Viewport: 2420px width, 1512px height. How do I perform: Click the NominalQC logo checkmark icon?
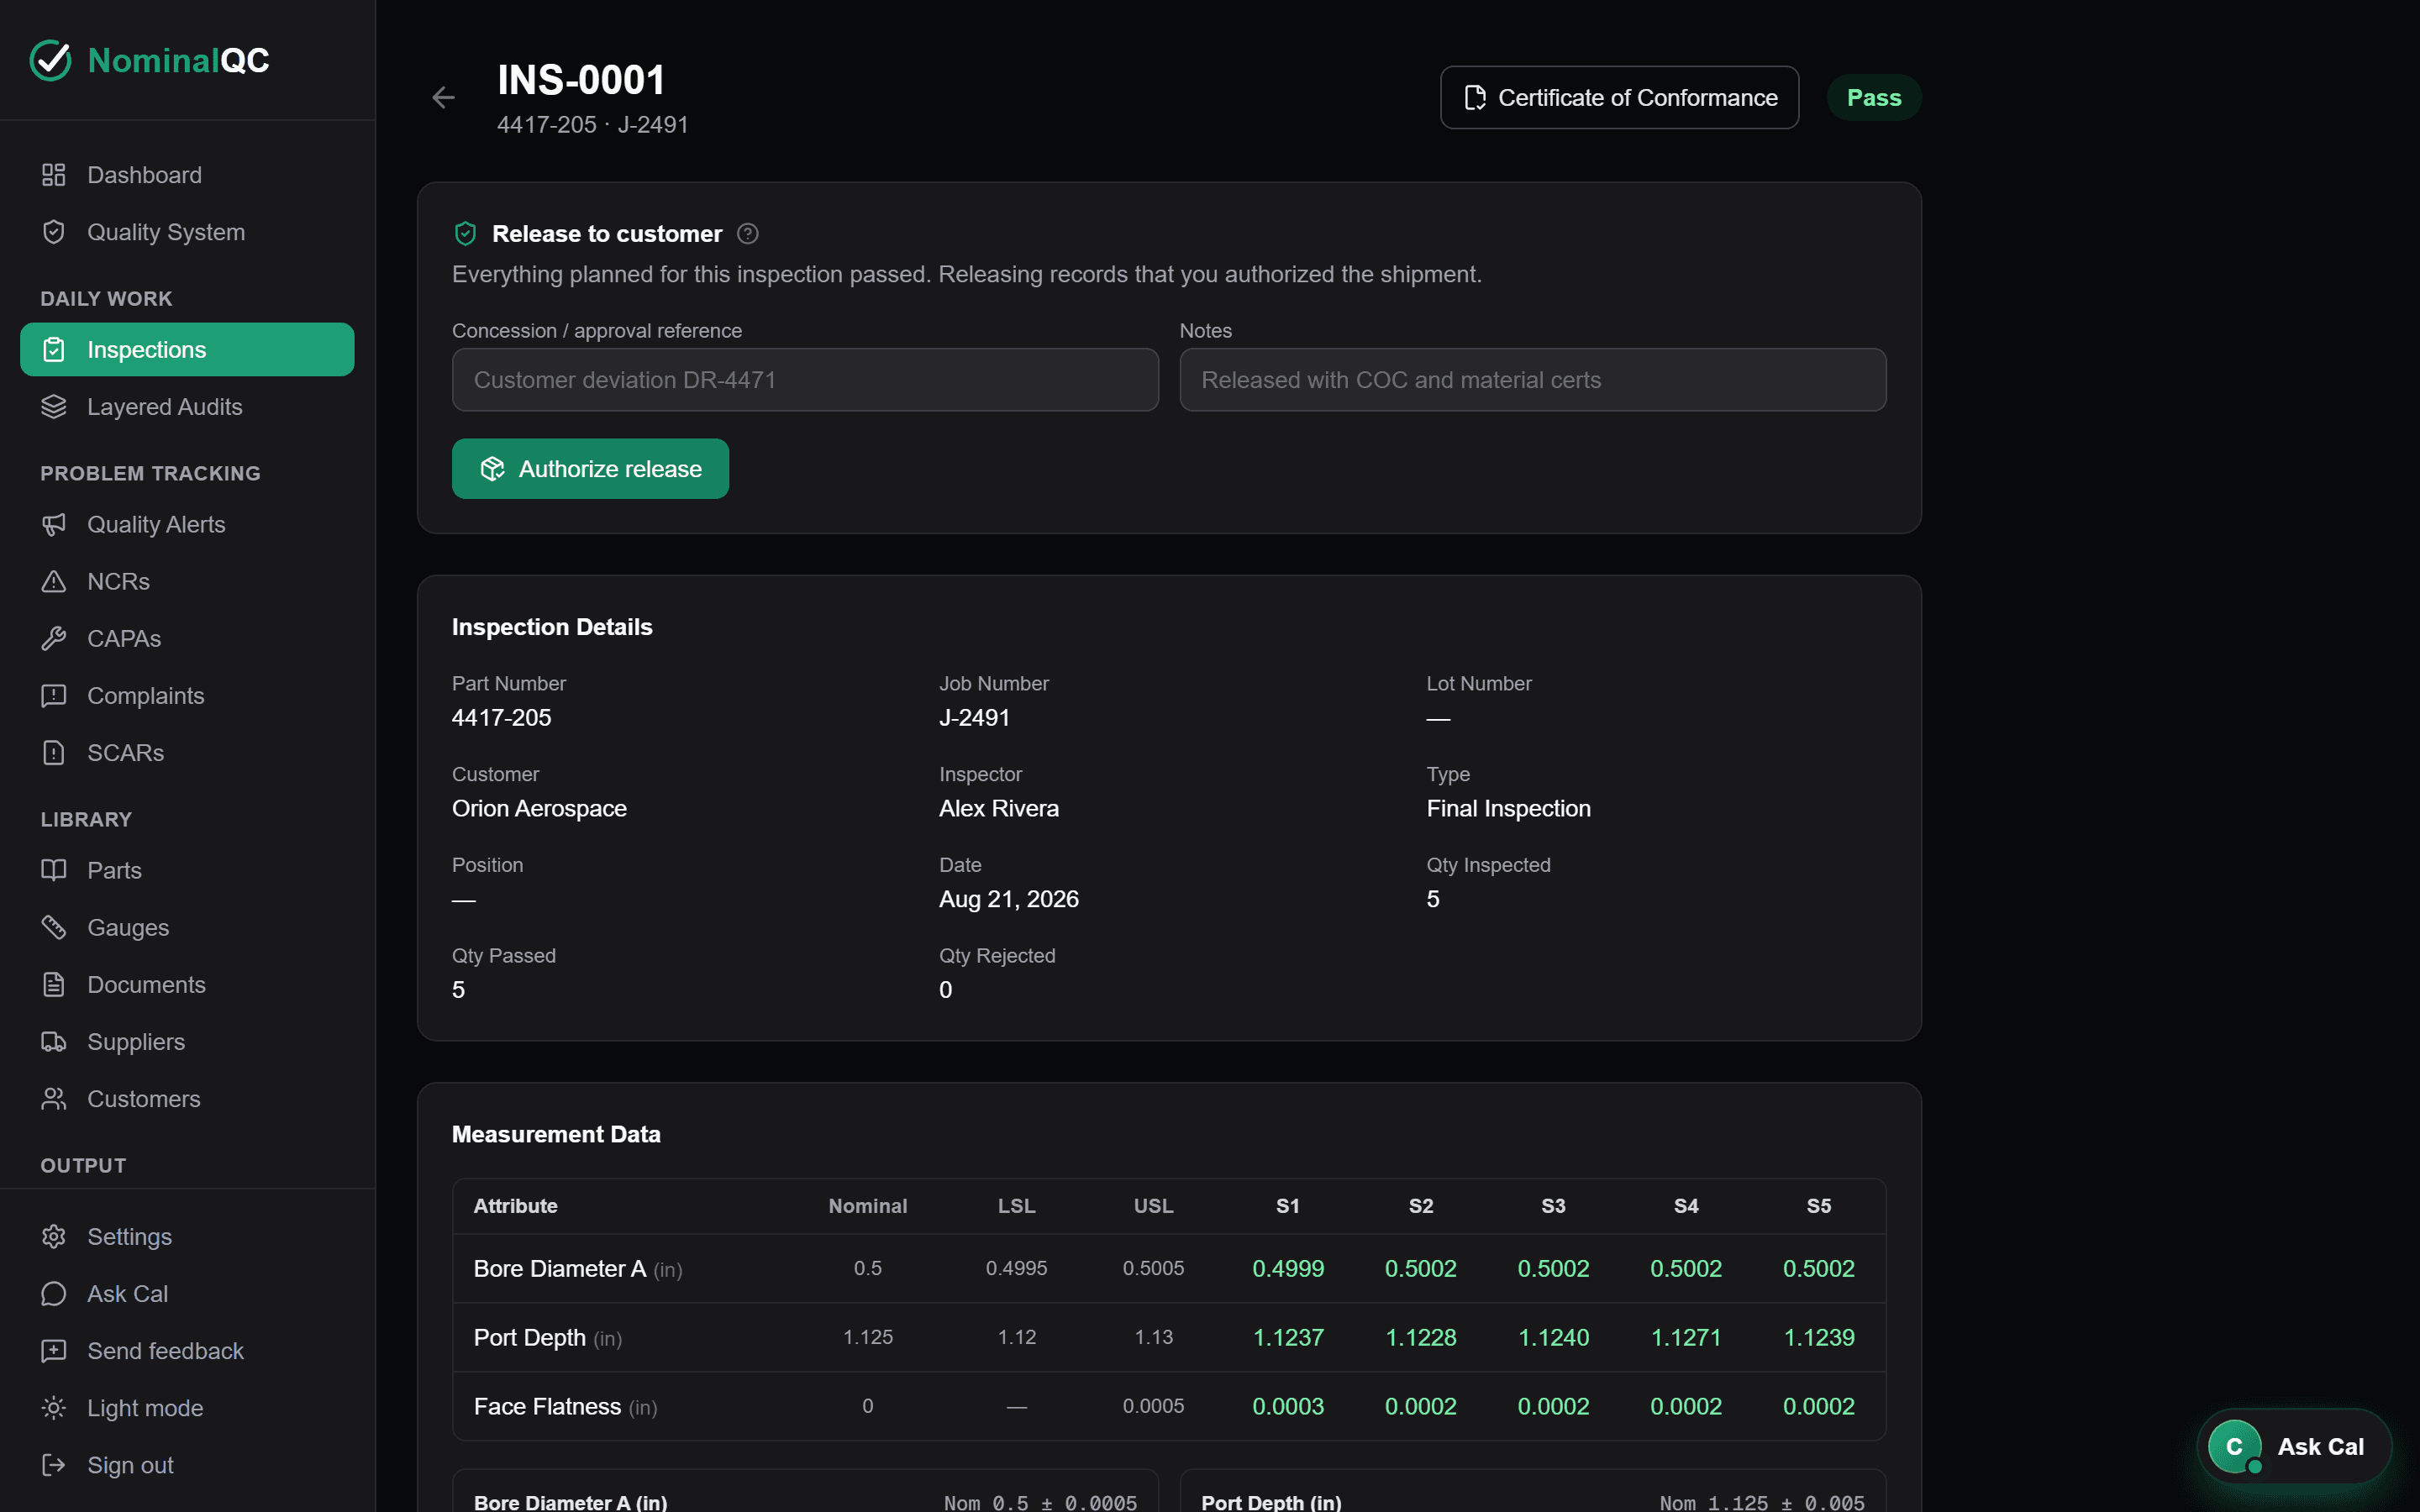pyautogui.click(x=51, y=60)
